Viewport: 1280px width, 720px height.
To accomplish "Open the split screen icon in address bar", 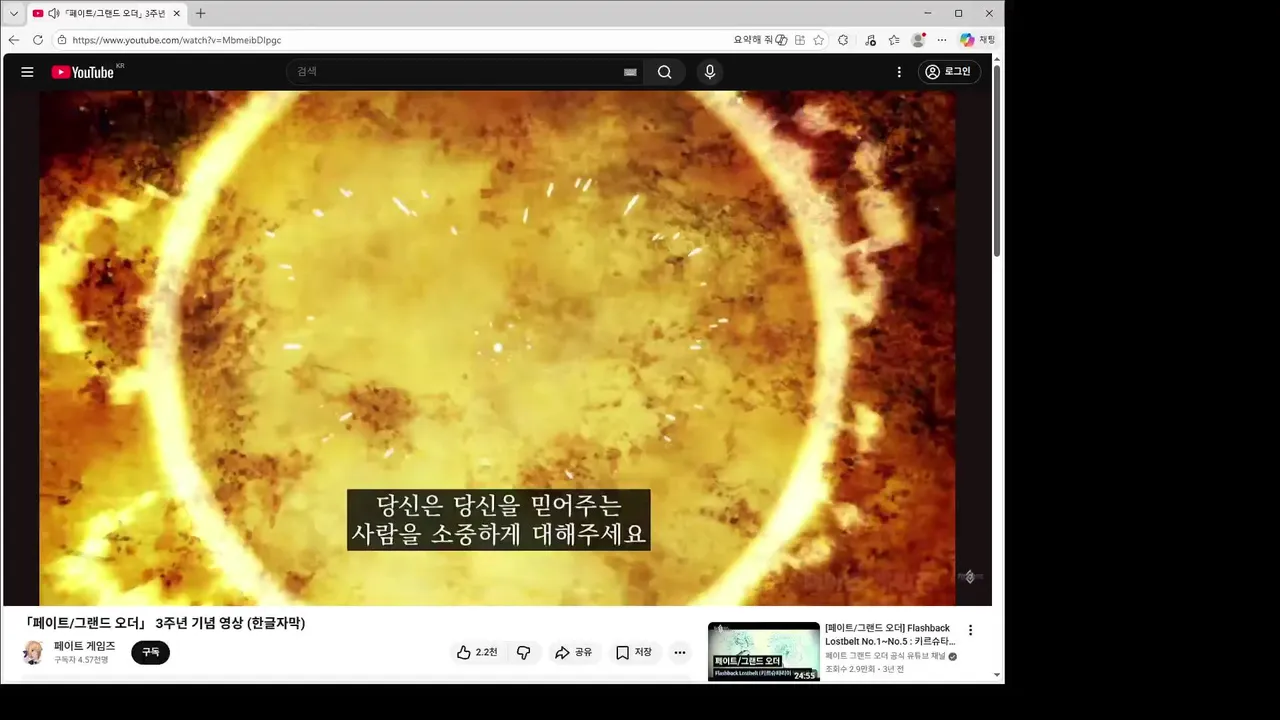I will (x=800, y=40).
